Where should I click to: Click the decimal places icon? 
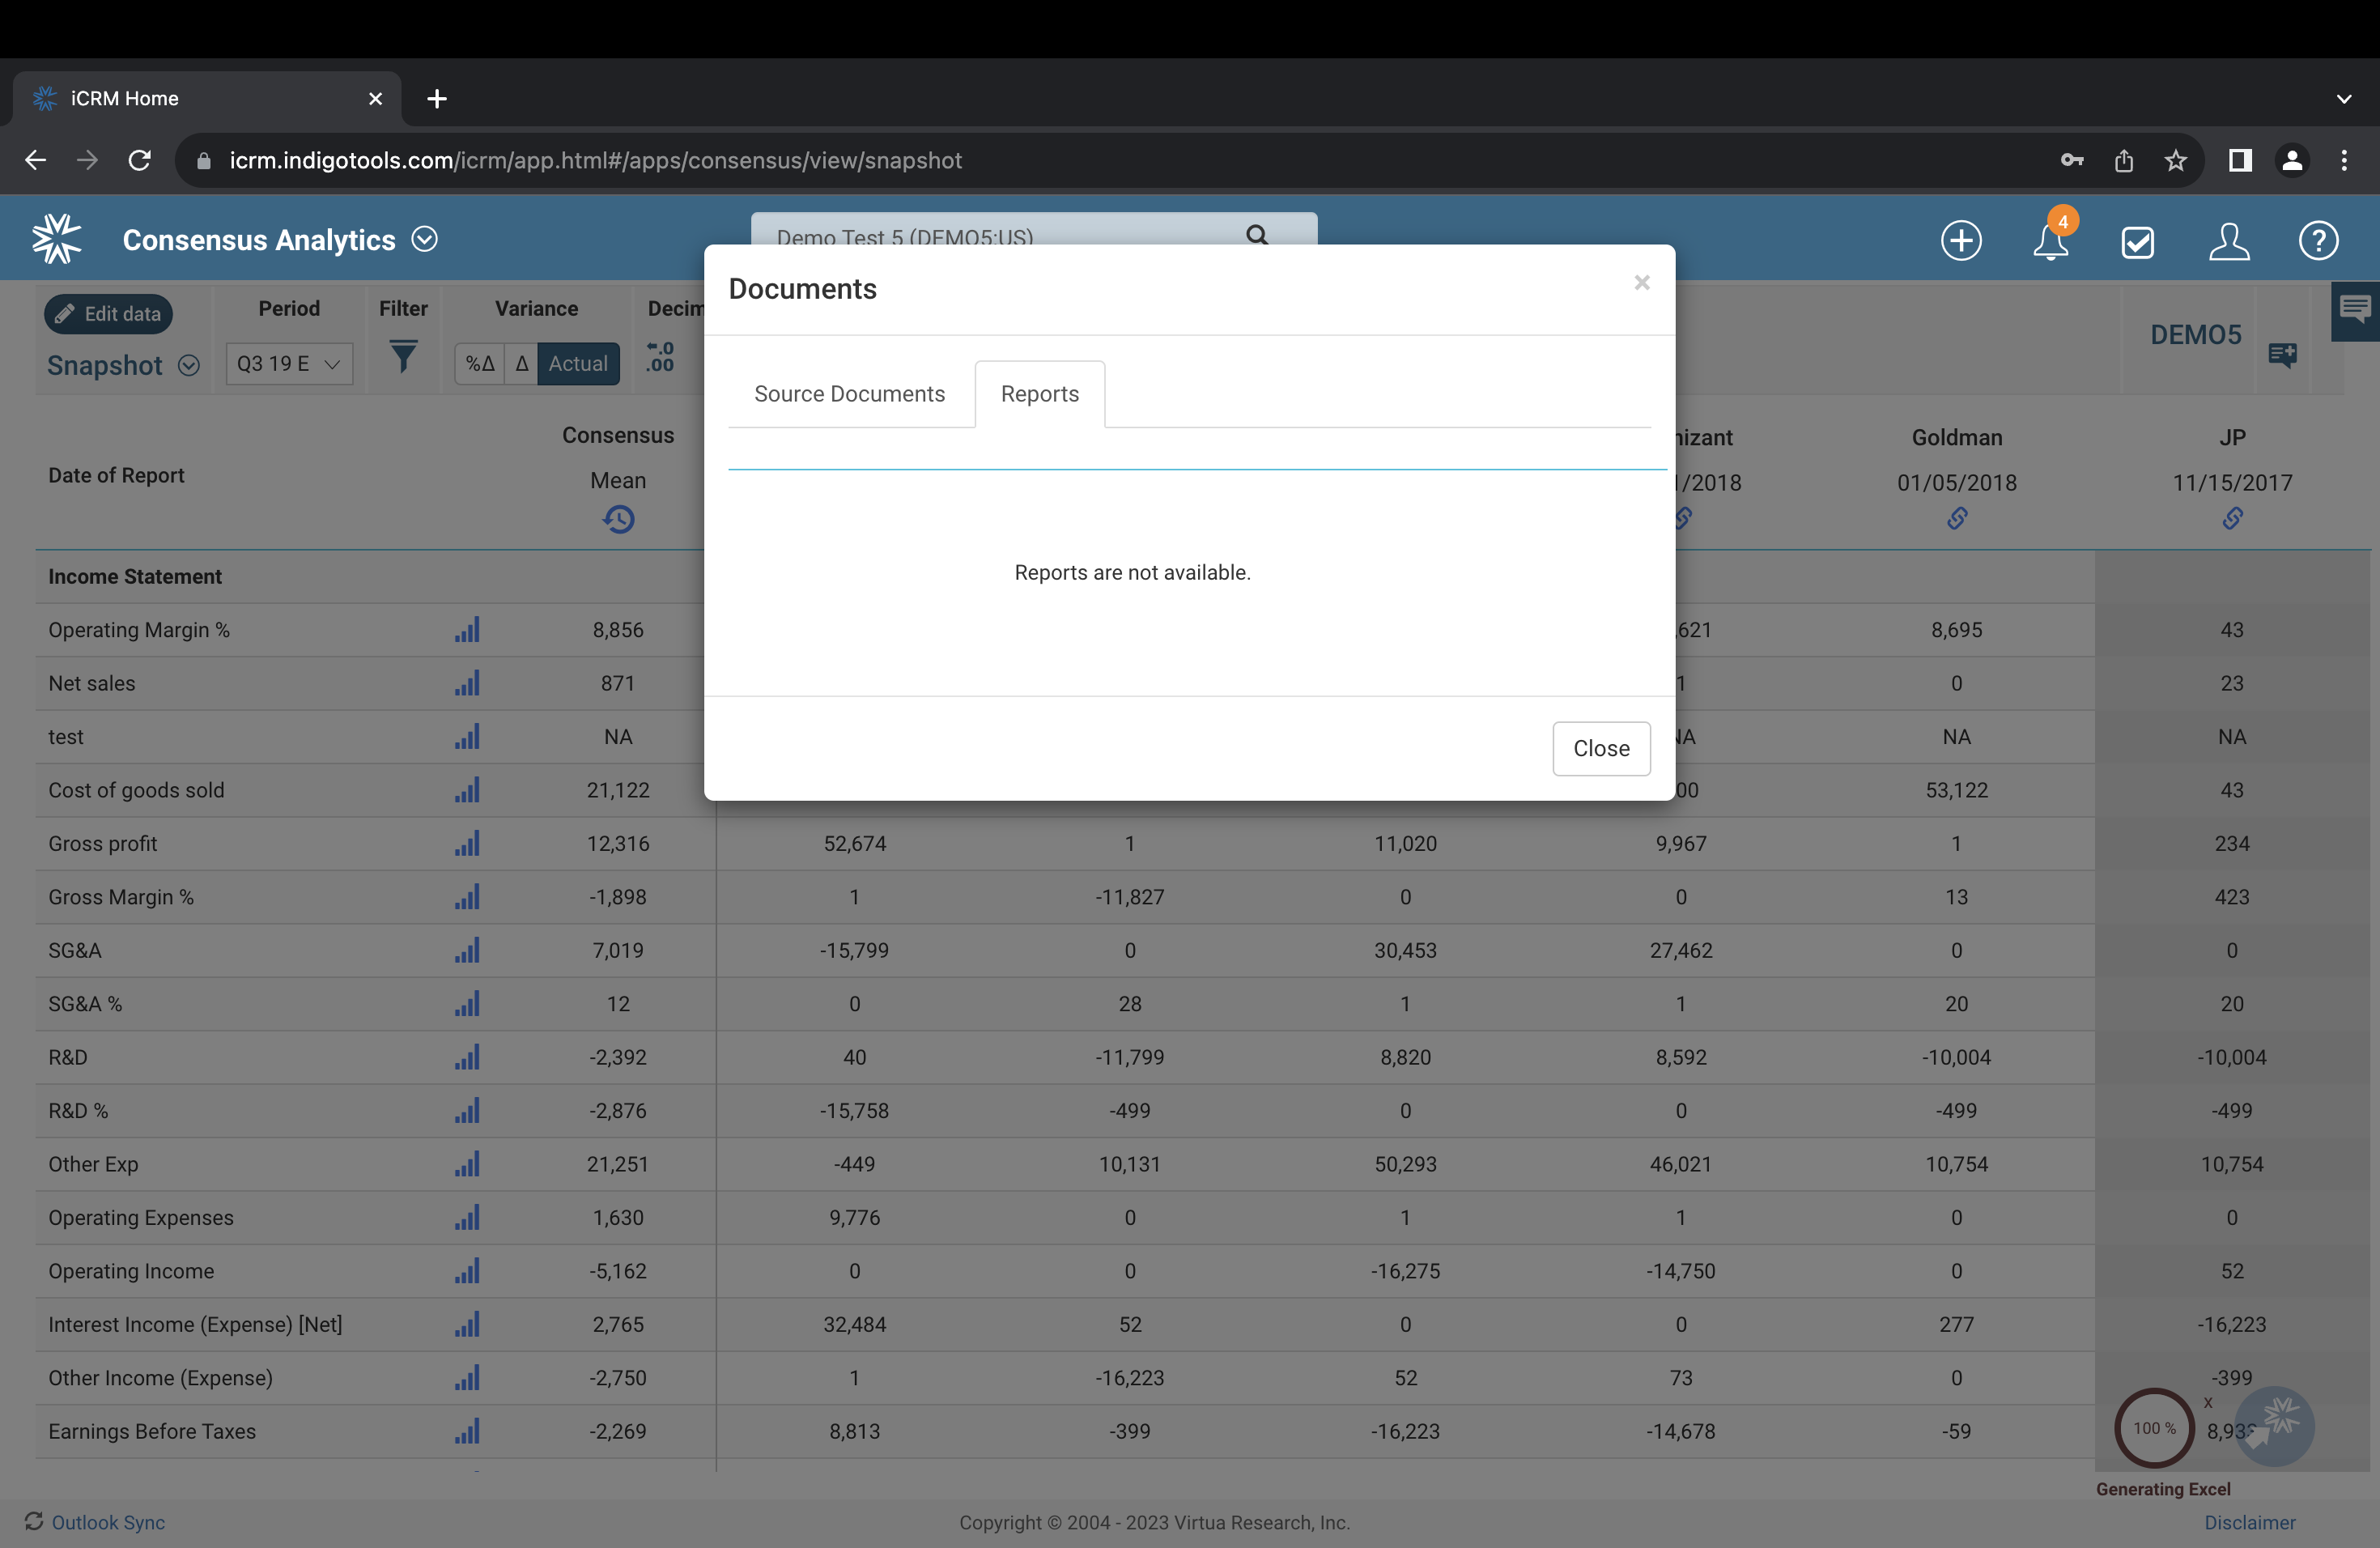(660, 357)
